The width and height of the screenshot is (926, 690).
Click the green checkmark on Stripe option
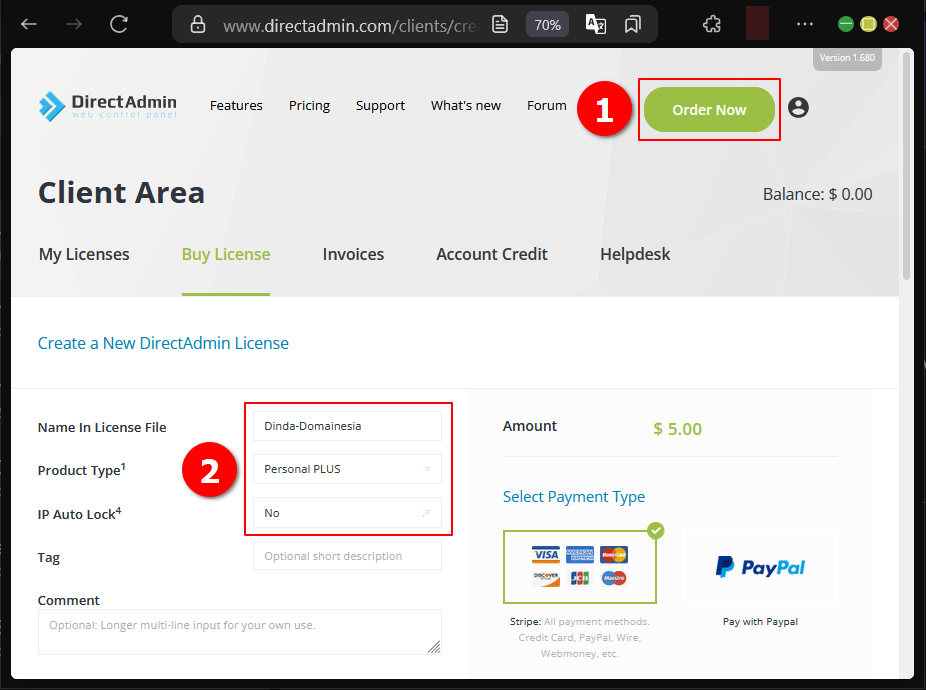(x=656, y=530)
